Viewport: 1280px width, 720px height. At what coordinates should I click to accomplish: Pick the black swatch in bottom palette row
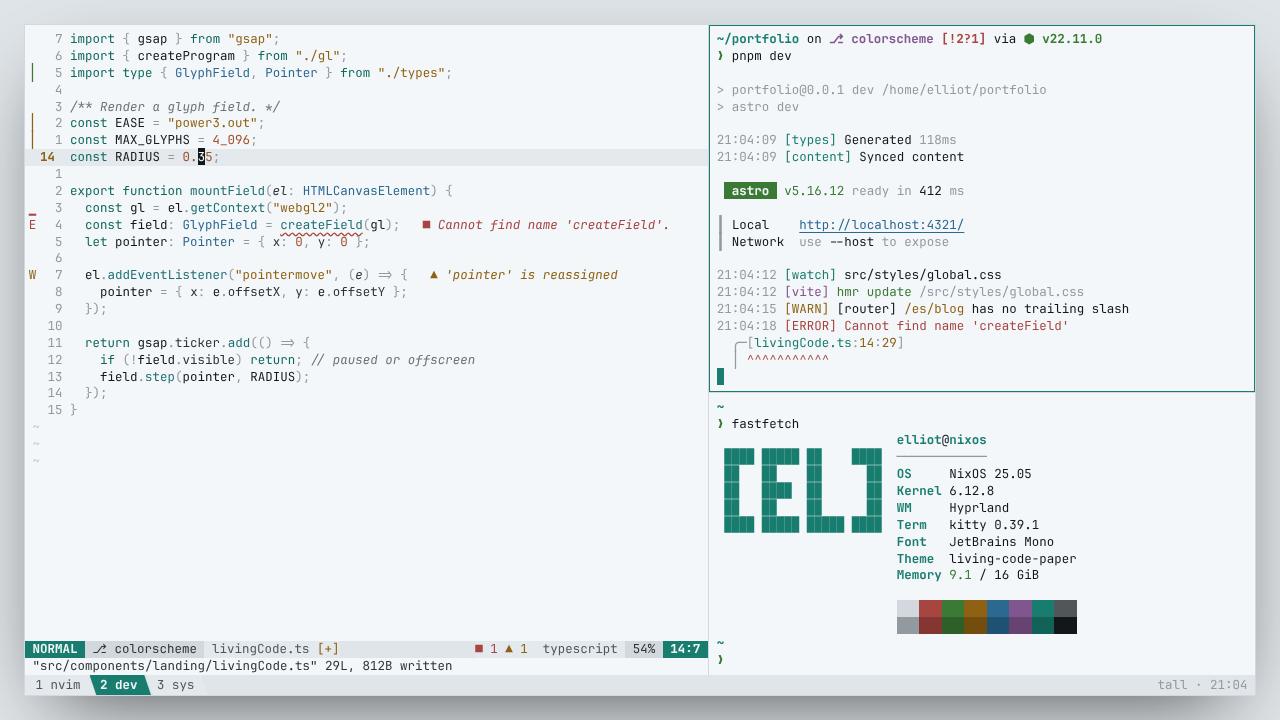pyautogui.click(x=1065, y=625)
